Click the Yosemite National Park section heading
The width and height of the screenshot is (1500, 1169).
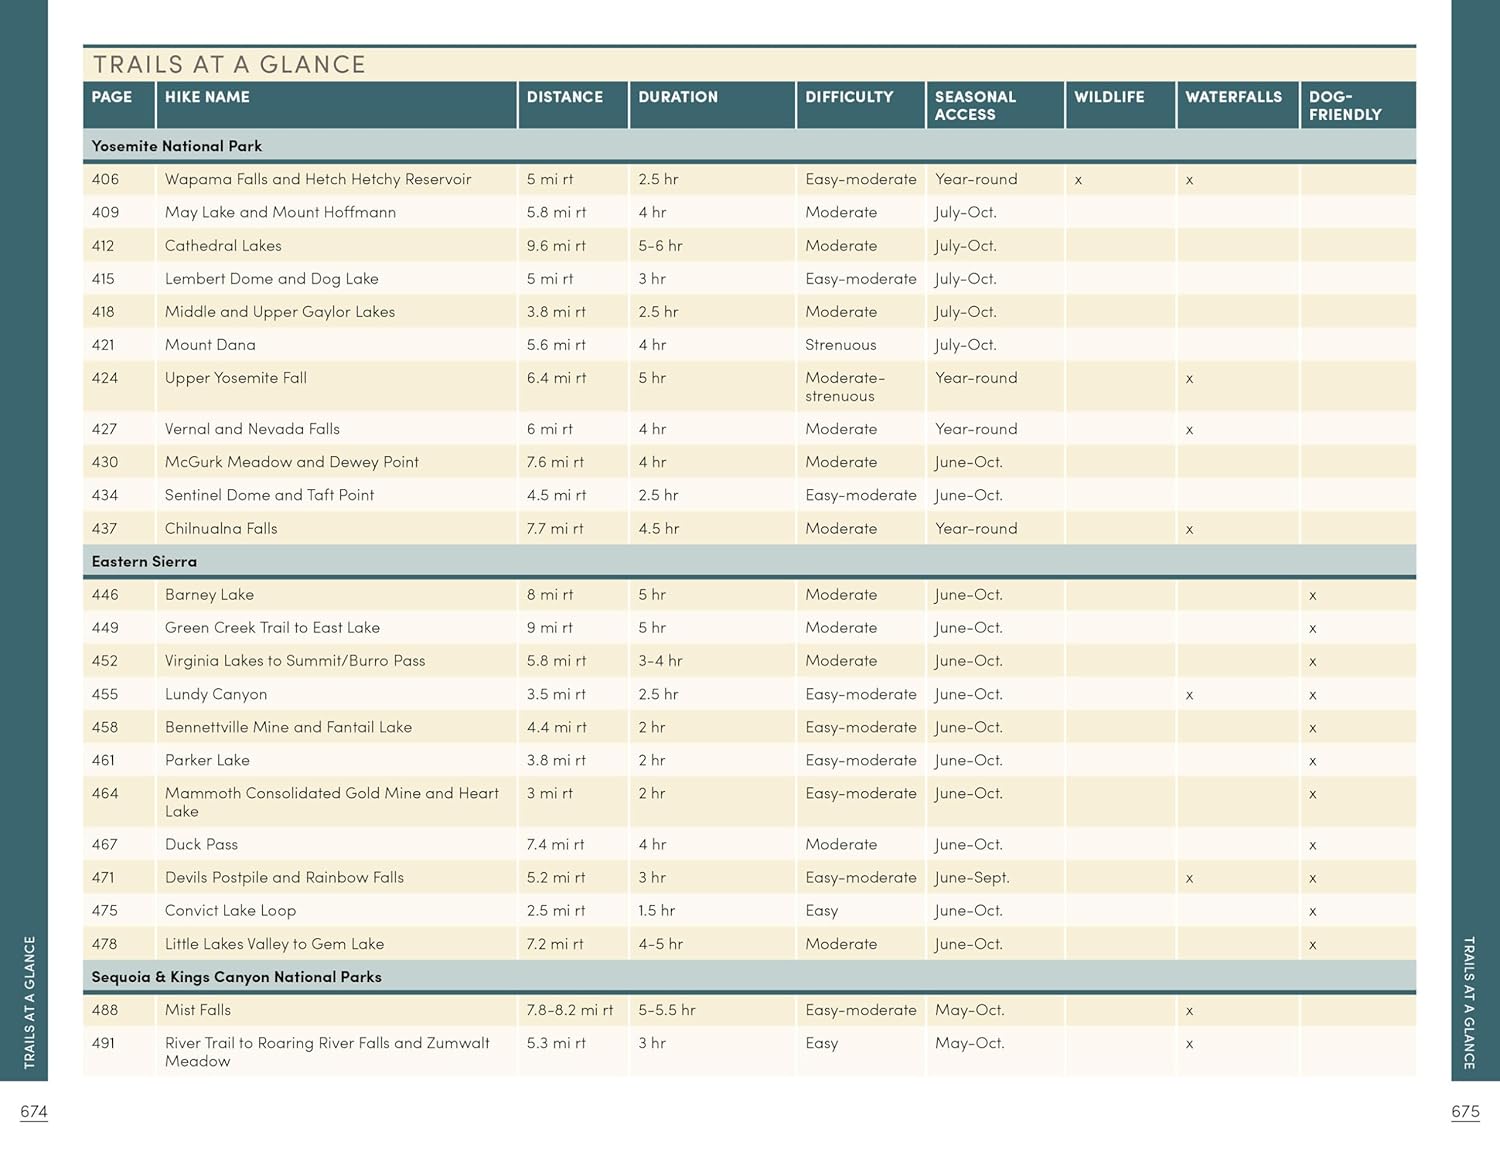pyautogui.click(x=176, y=146)
